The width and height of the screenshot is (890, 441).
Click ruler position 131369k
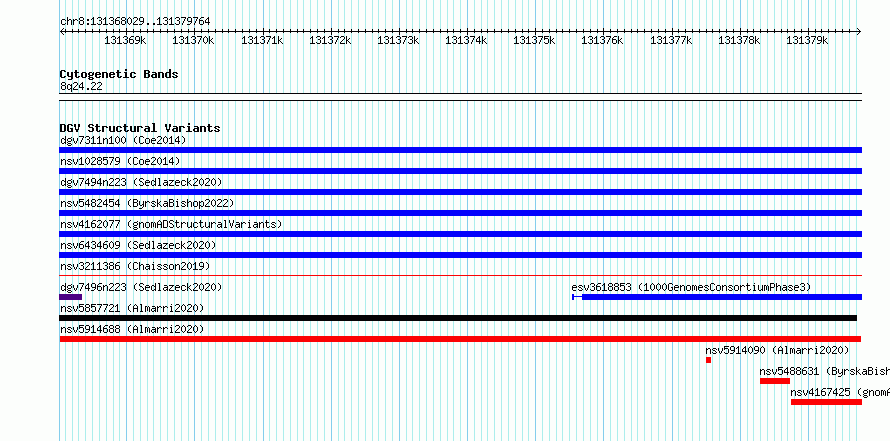pyautogui.click(x=125, y=40)
